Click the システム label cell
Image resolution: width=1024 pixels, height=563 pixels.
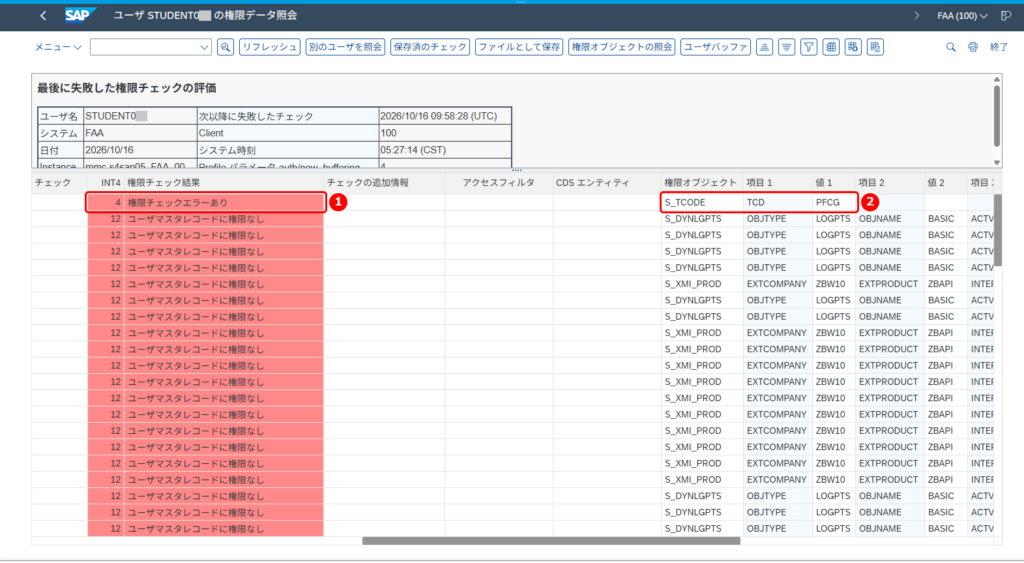pos(60,133)
